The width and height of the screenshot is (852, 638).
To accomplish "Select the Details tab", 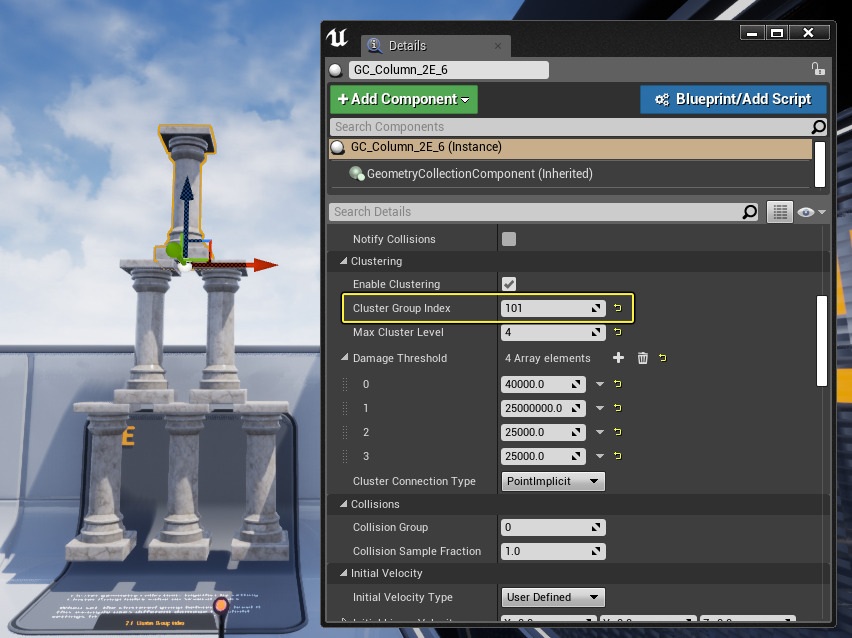I will point(407,45).
